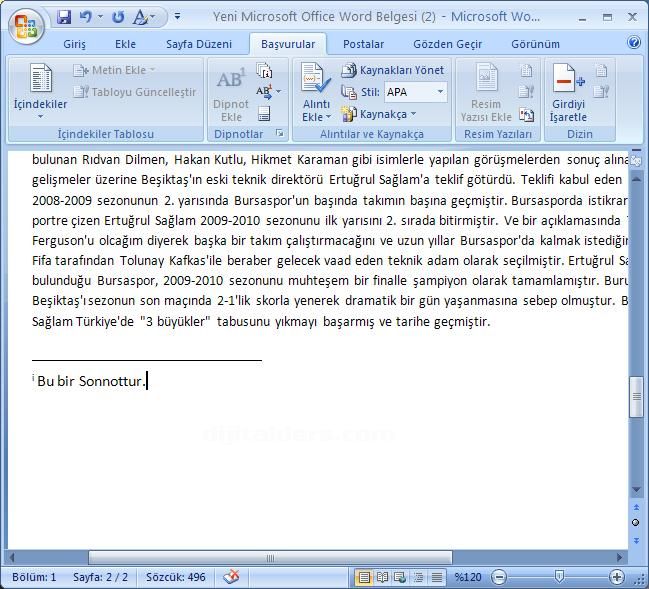
Task: Save the document via the floppy icon
Action: 64,17
